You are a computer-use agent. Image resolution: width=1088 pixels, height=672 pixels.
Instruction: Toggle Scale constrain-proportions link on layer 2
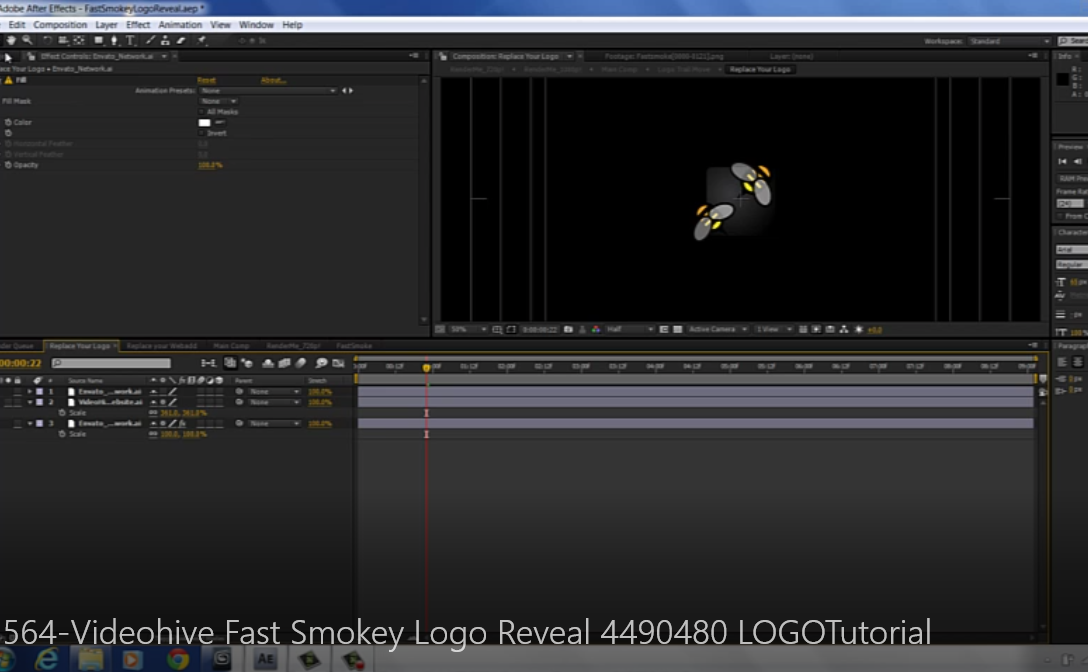(x=153, y=413)
